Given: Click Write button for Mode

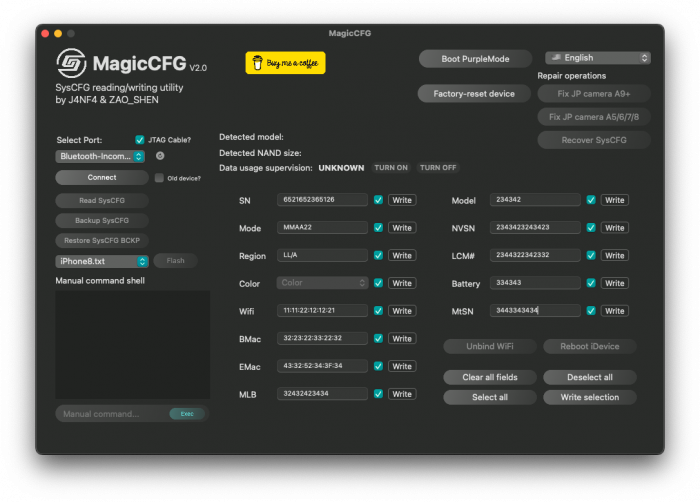Looking at the screenshot, I should pos(402,228).
